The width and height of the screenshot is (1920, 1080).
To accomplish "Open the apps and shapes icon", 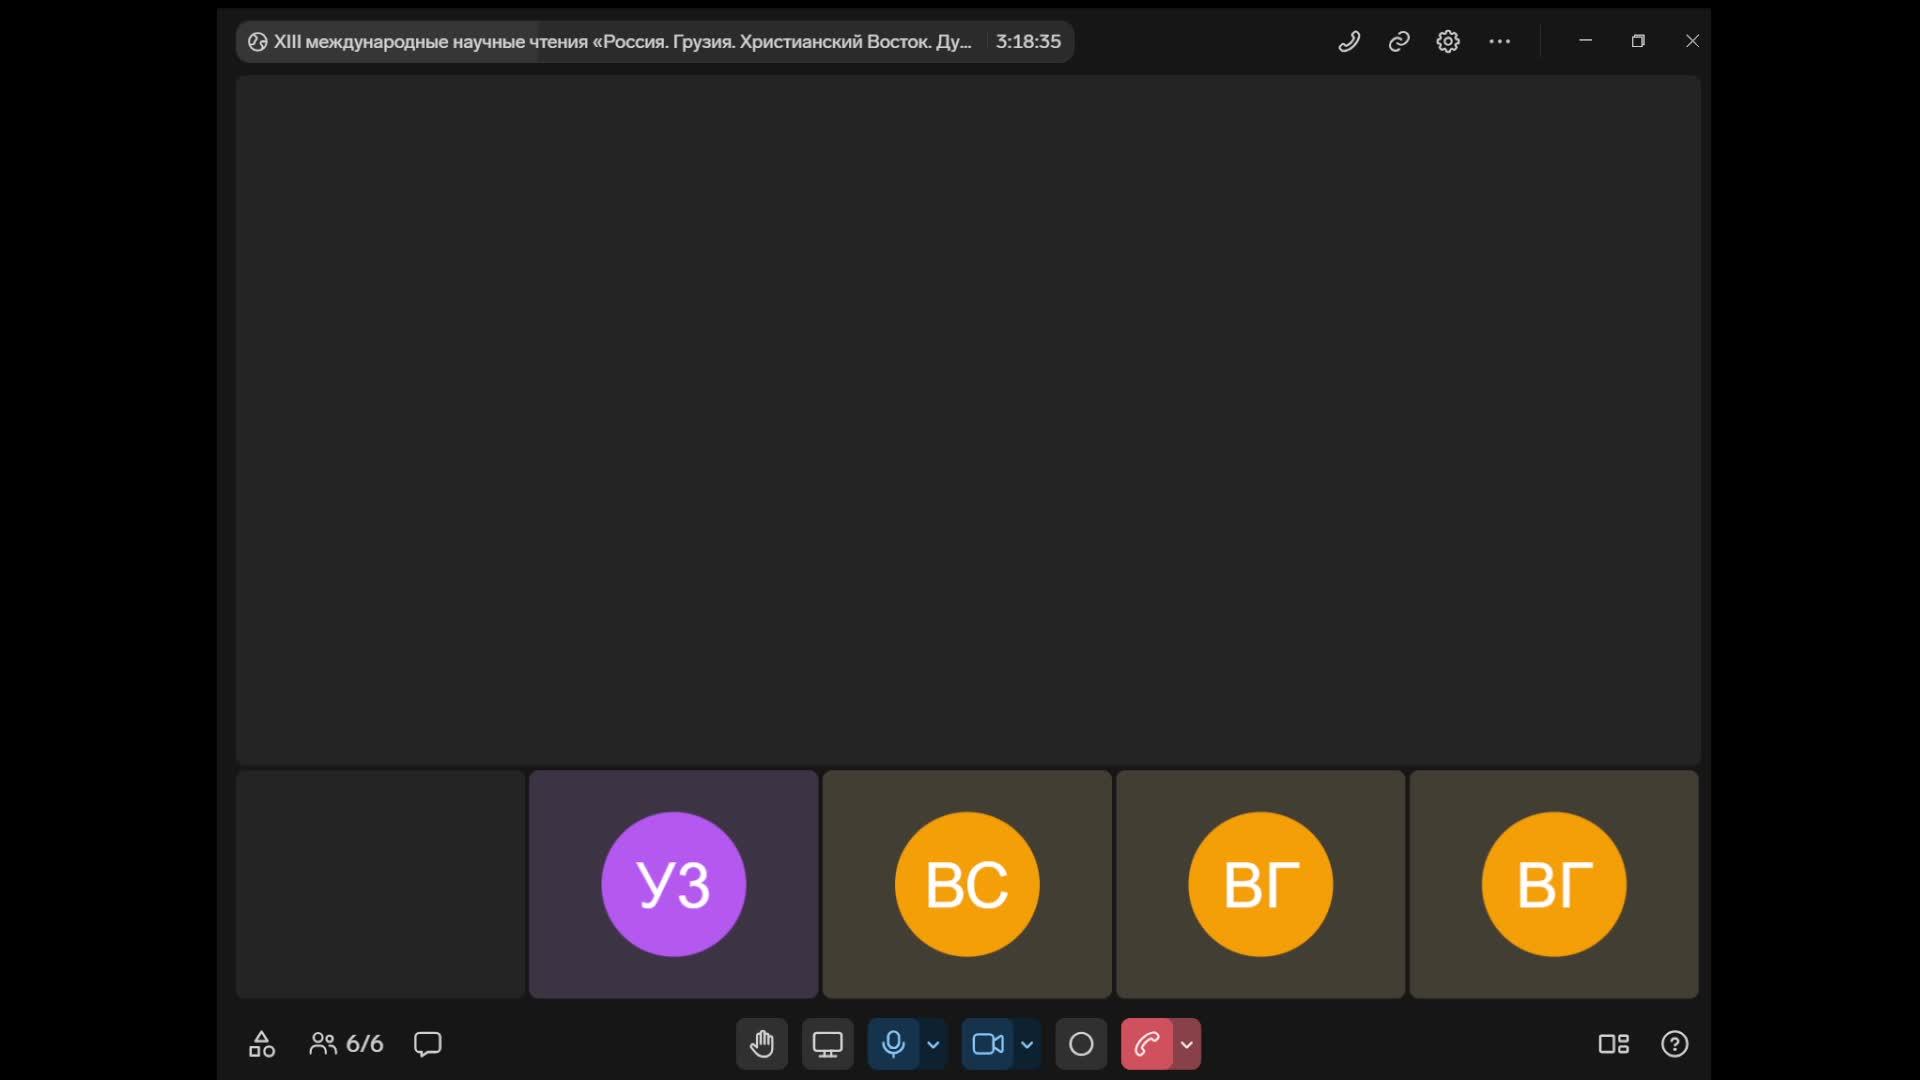I will pyautogui.click(x=261, y=1044).
